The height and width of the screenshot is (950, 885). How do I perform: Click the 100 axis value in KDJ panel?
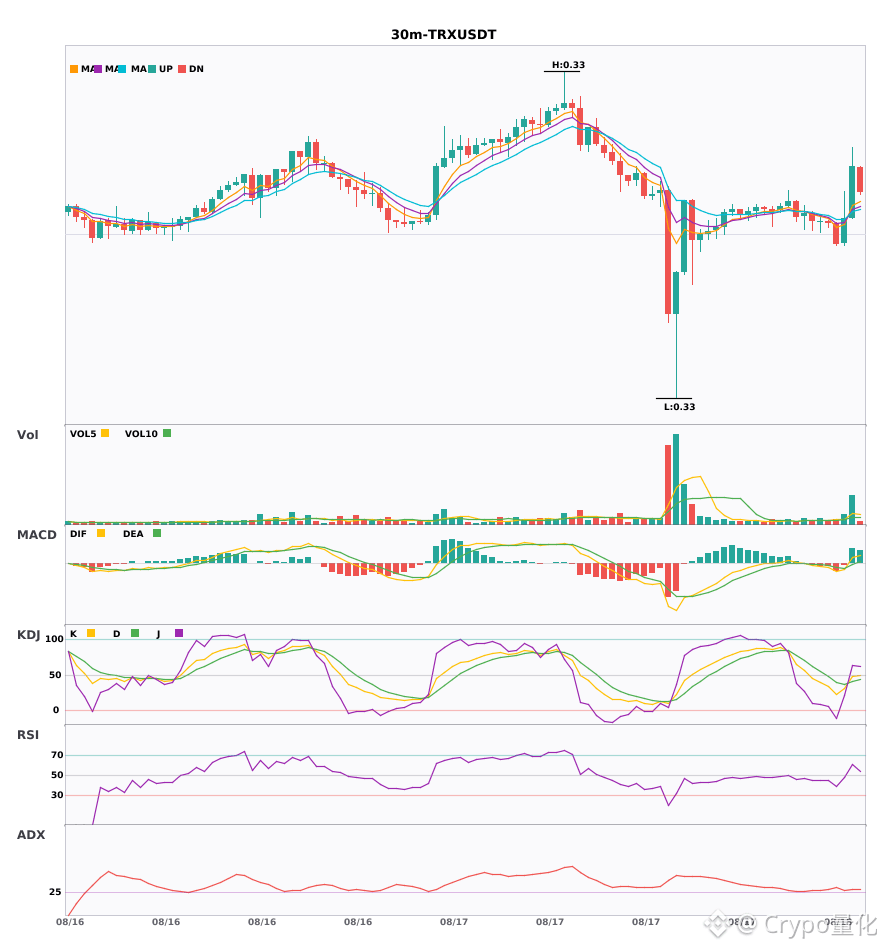tap(54, 639)
